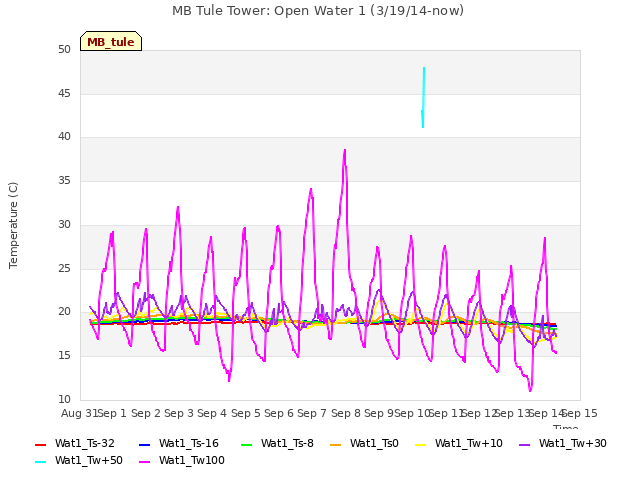Screen dimensions: 640x480
Task: Click the 40 y-axis tick label
Action: [64, 136]
